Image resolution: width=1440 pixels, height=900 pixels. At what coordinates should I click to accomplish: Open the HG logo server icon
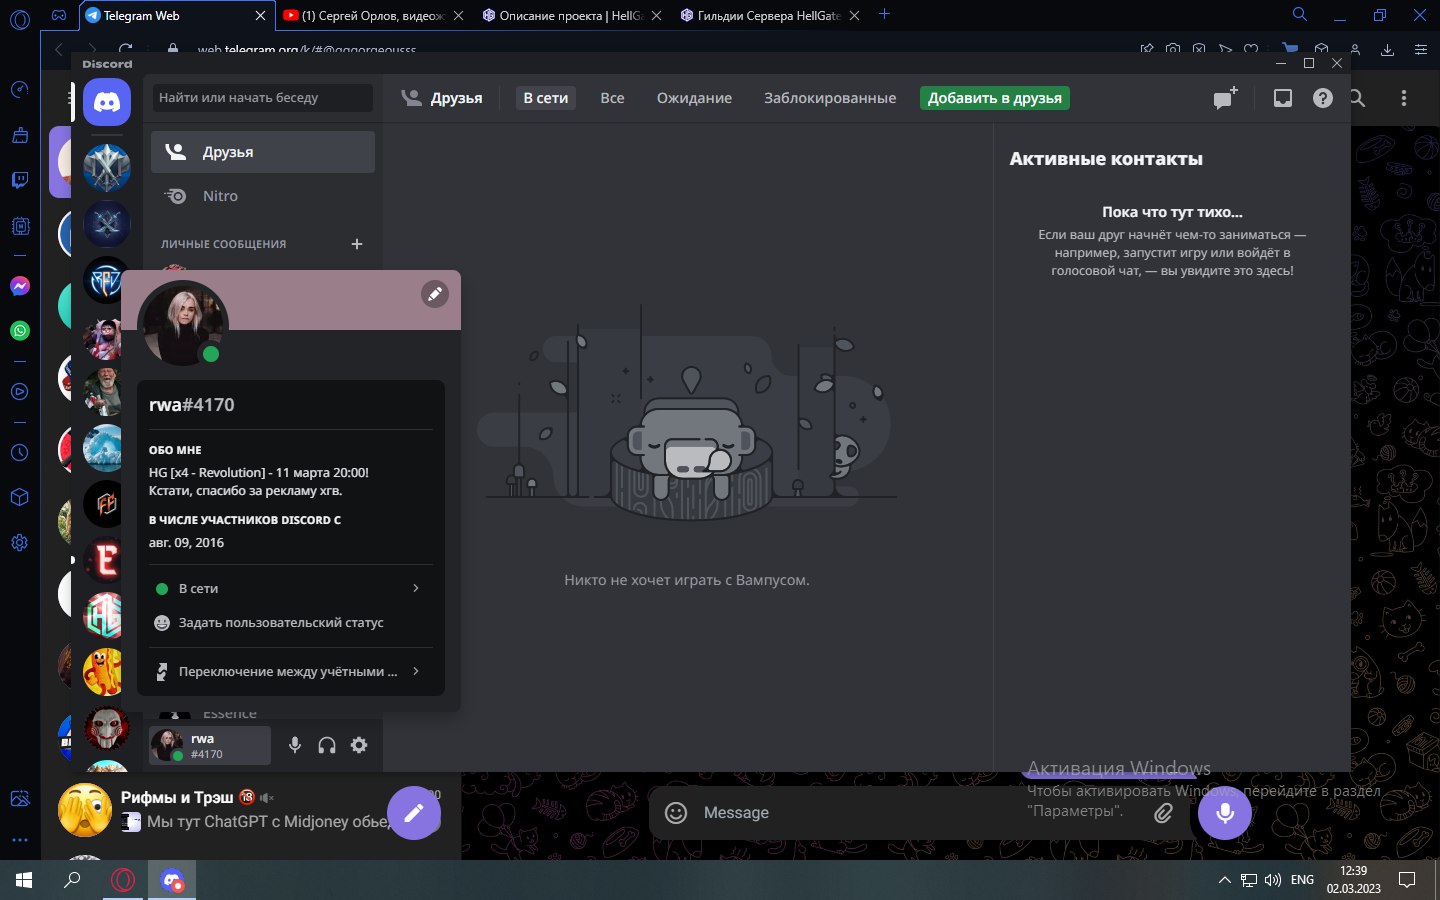pyautogui.click(x=104, y=616)
